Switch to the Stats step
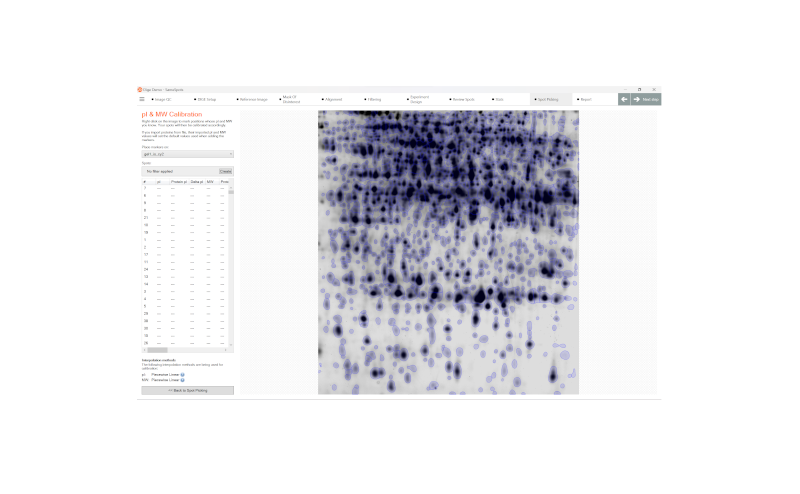 [x=498, y=100]
